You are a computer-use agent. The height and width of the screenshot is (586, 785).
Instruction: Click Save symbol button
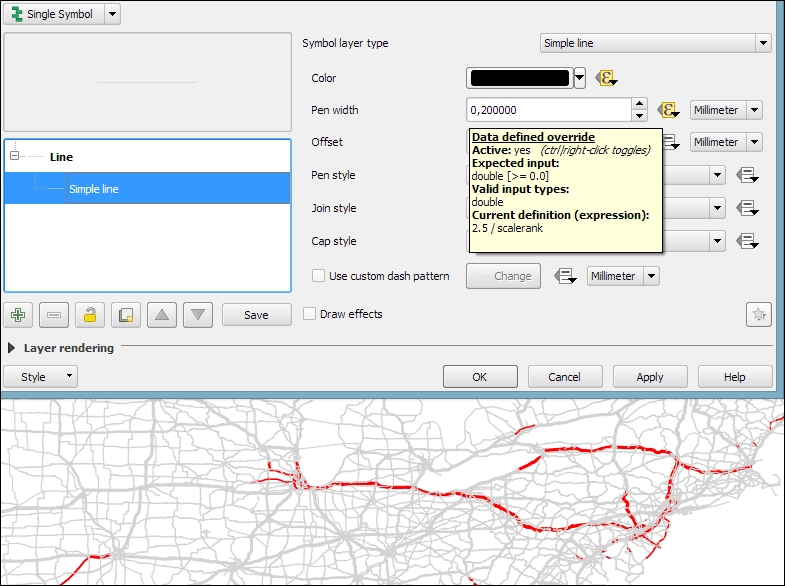tap(256, 315)
